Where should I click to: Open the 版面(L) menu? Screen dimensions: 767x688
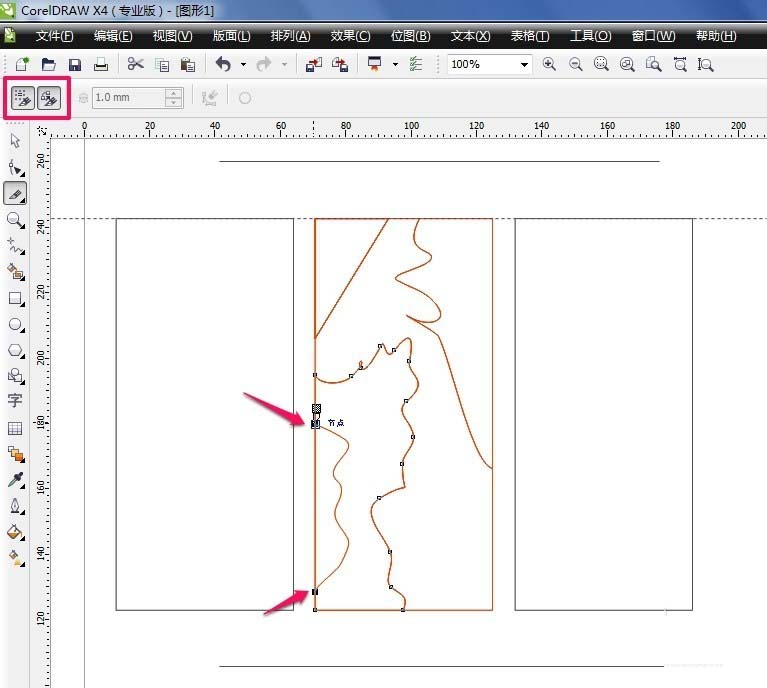pos(231,36)
